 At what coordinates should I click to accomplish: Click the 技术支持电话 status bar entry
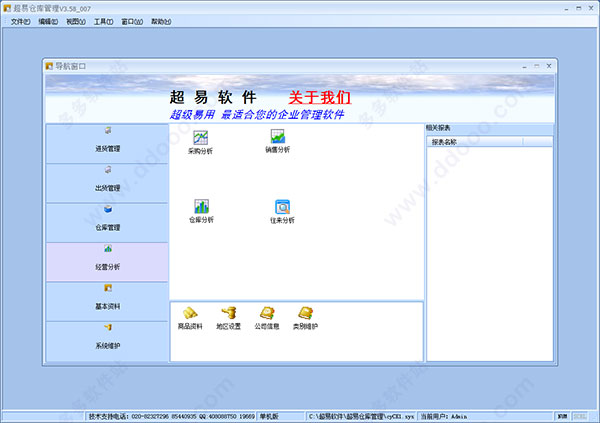point(171,416)
